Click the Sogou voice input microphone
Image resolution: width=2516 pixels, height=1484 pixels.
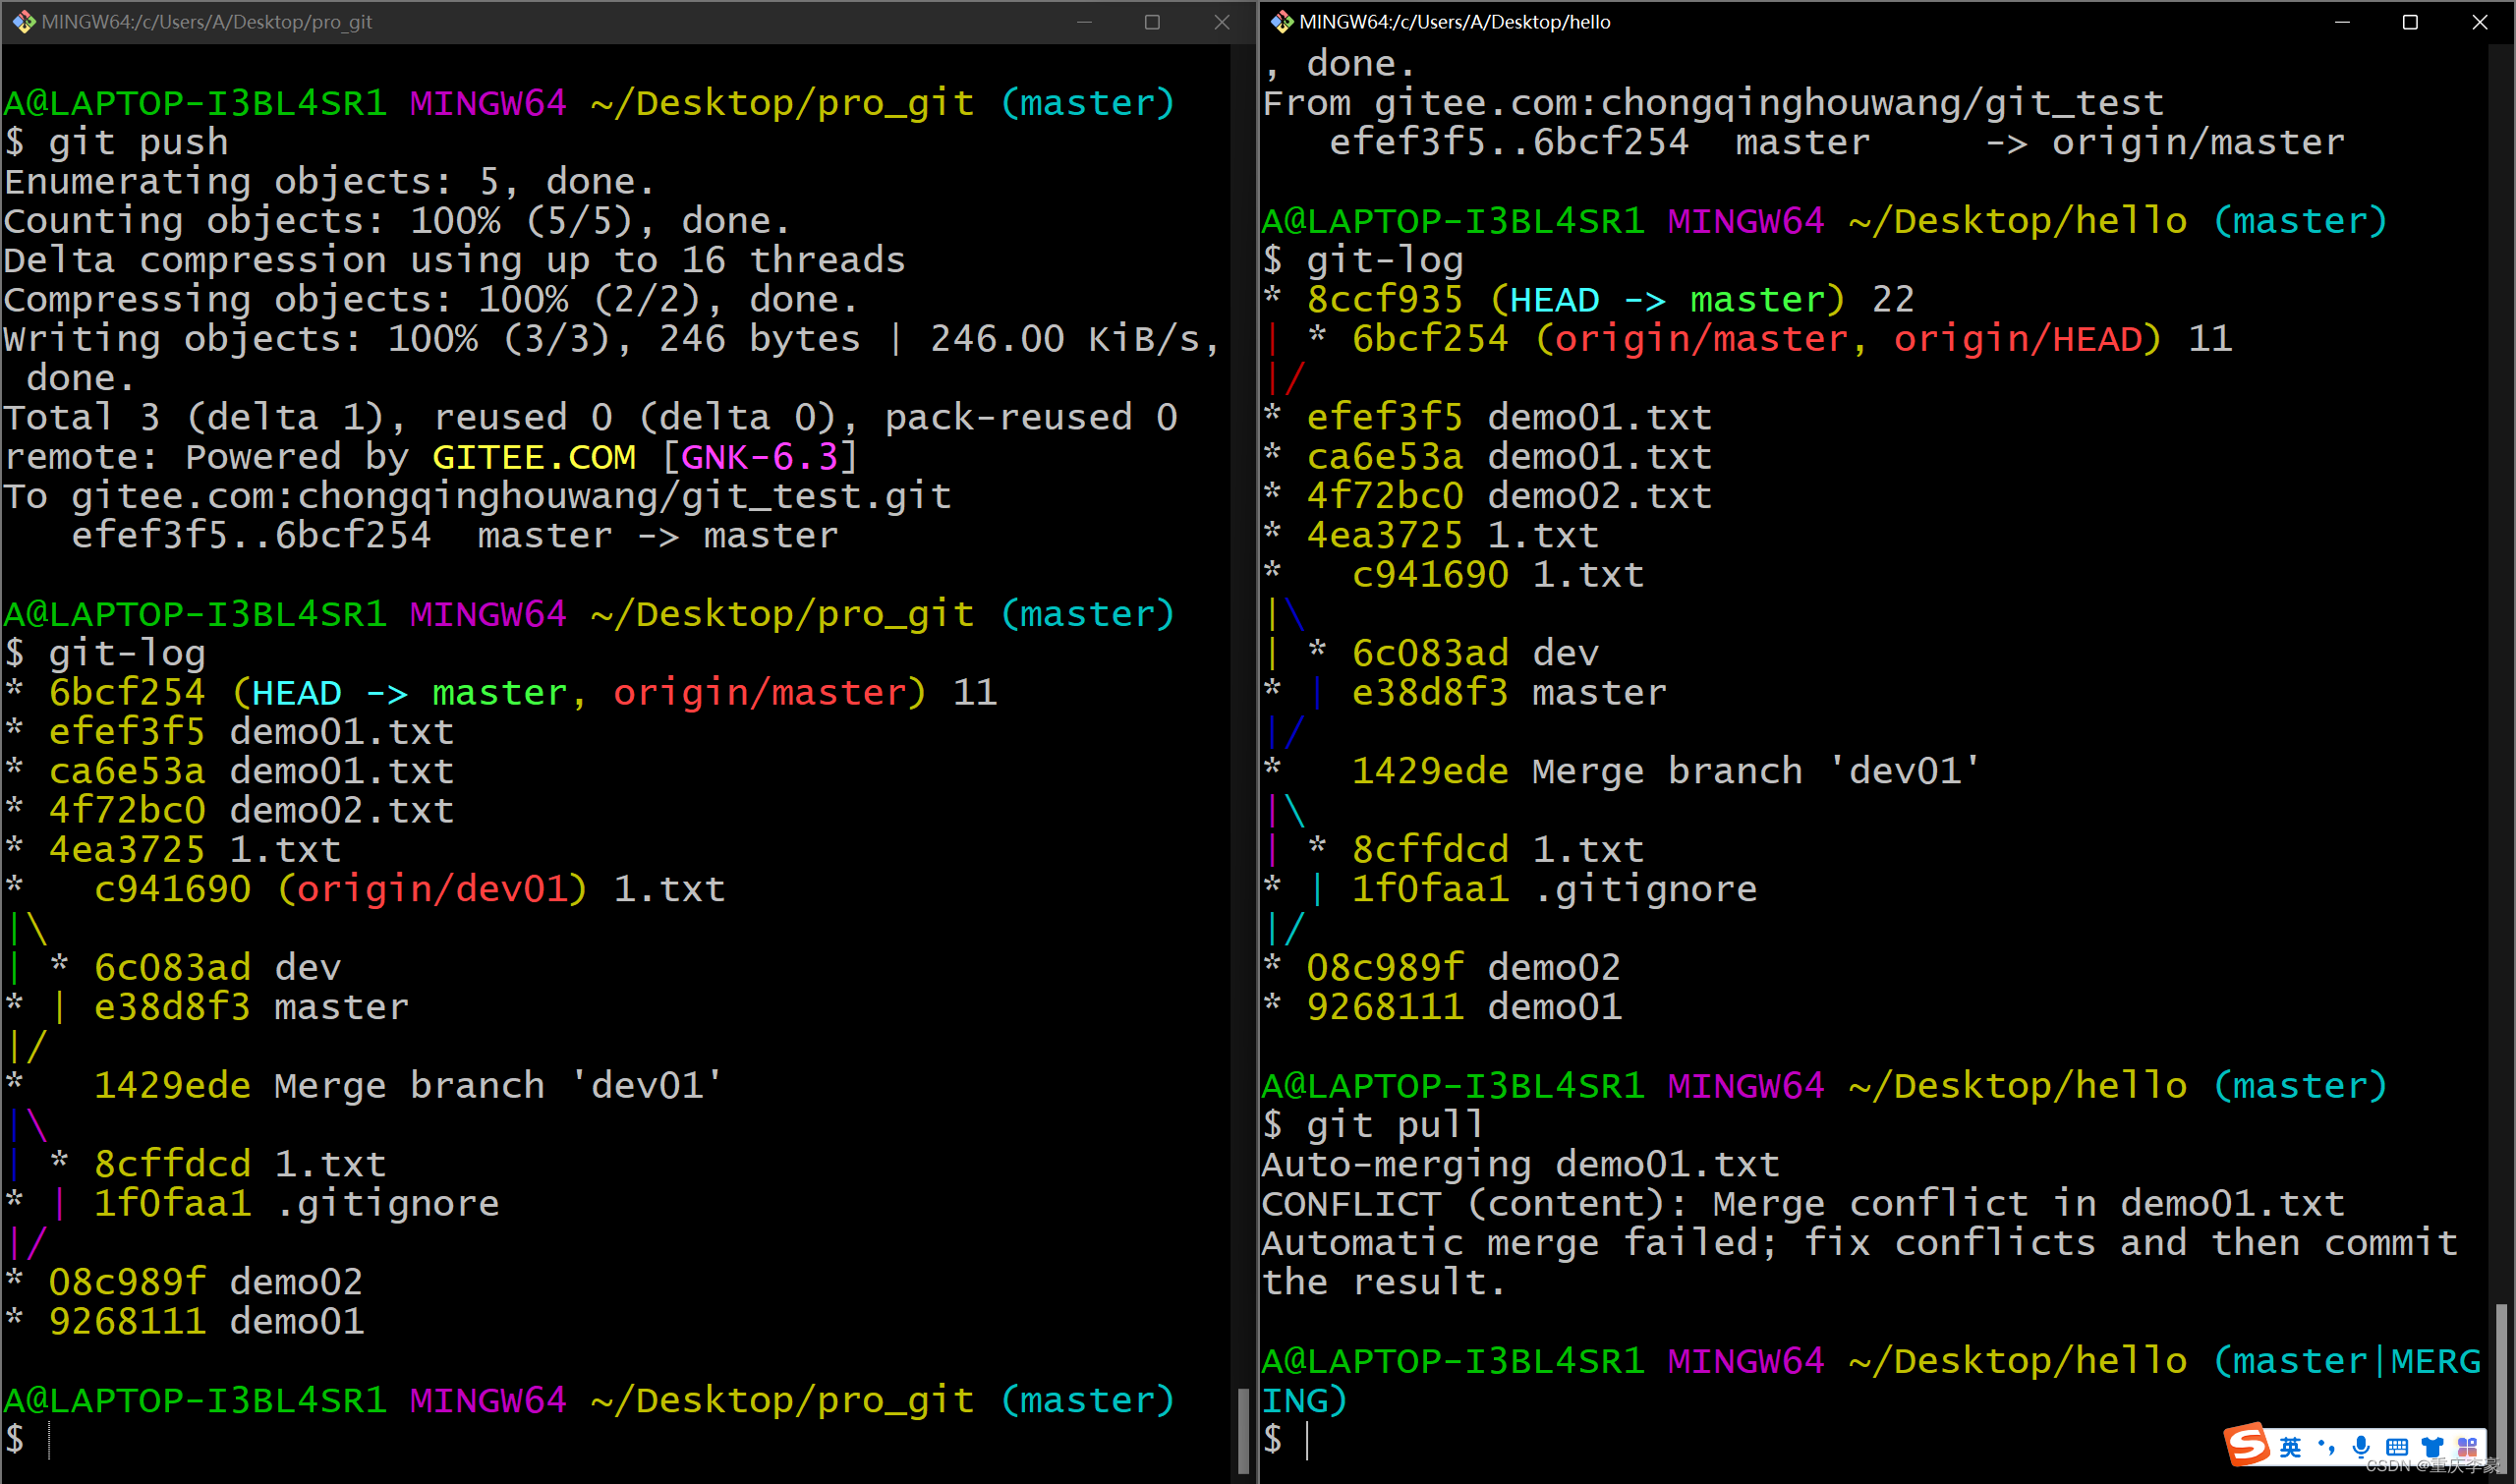[x=2361, y=1447]
